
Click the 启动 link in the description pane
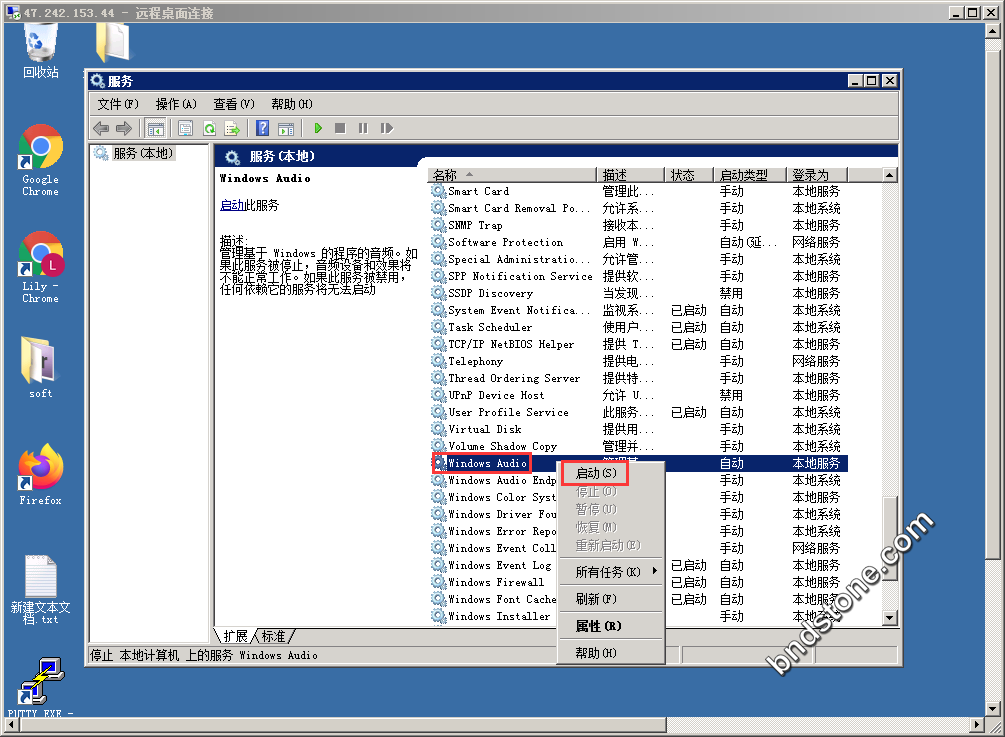tap(232, 205)
